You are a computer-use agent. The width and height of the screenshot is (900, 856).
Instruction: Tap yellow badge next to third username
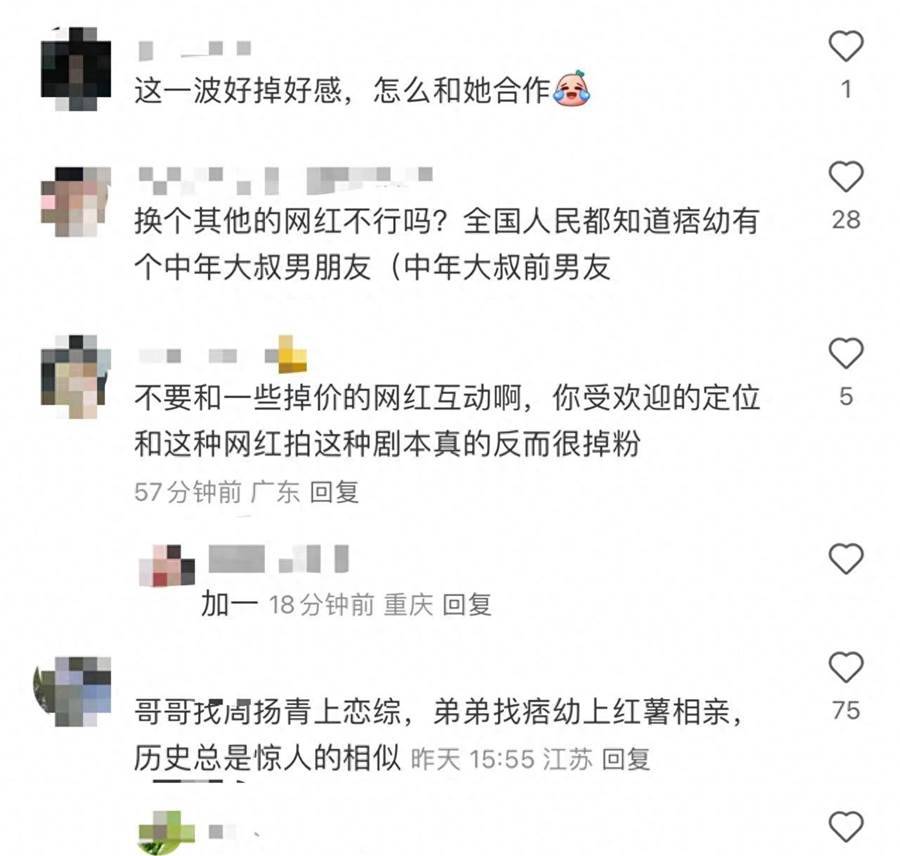(x=286, y=355)
